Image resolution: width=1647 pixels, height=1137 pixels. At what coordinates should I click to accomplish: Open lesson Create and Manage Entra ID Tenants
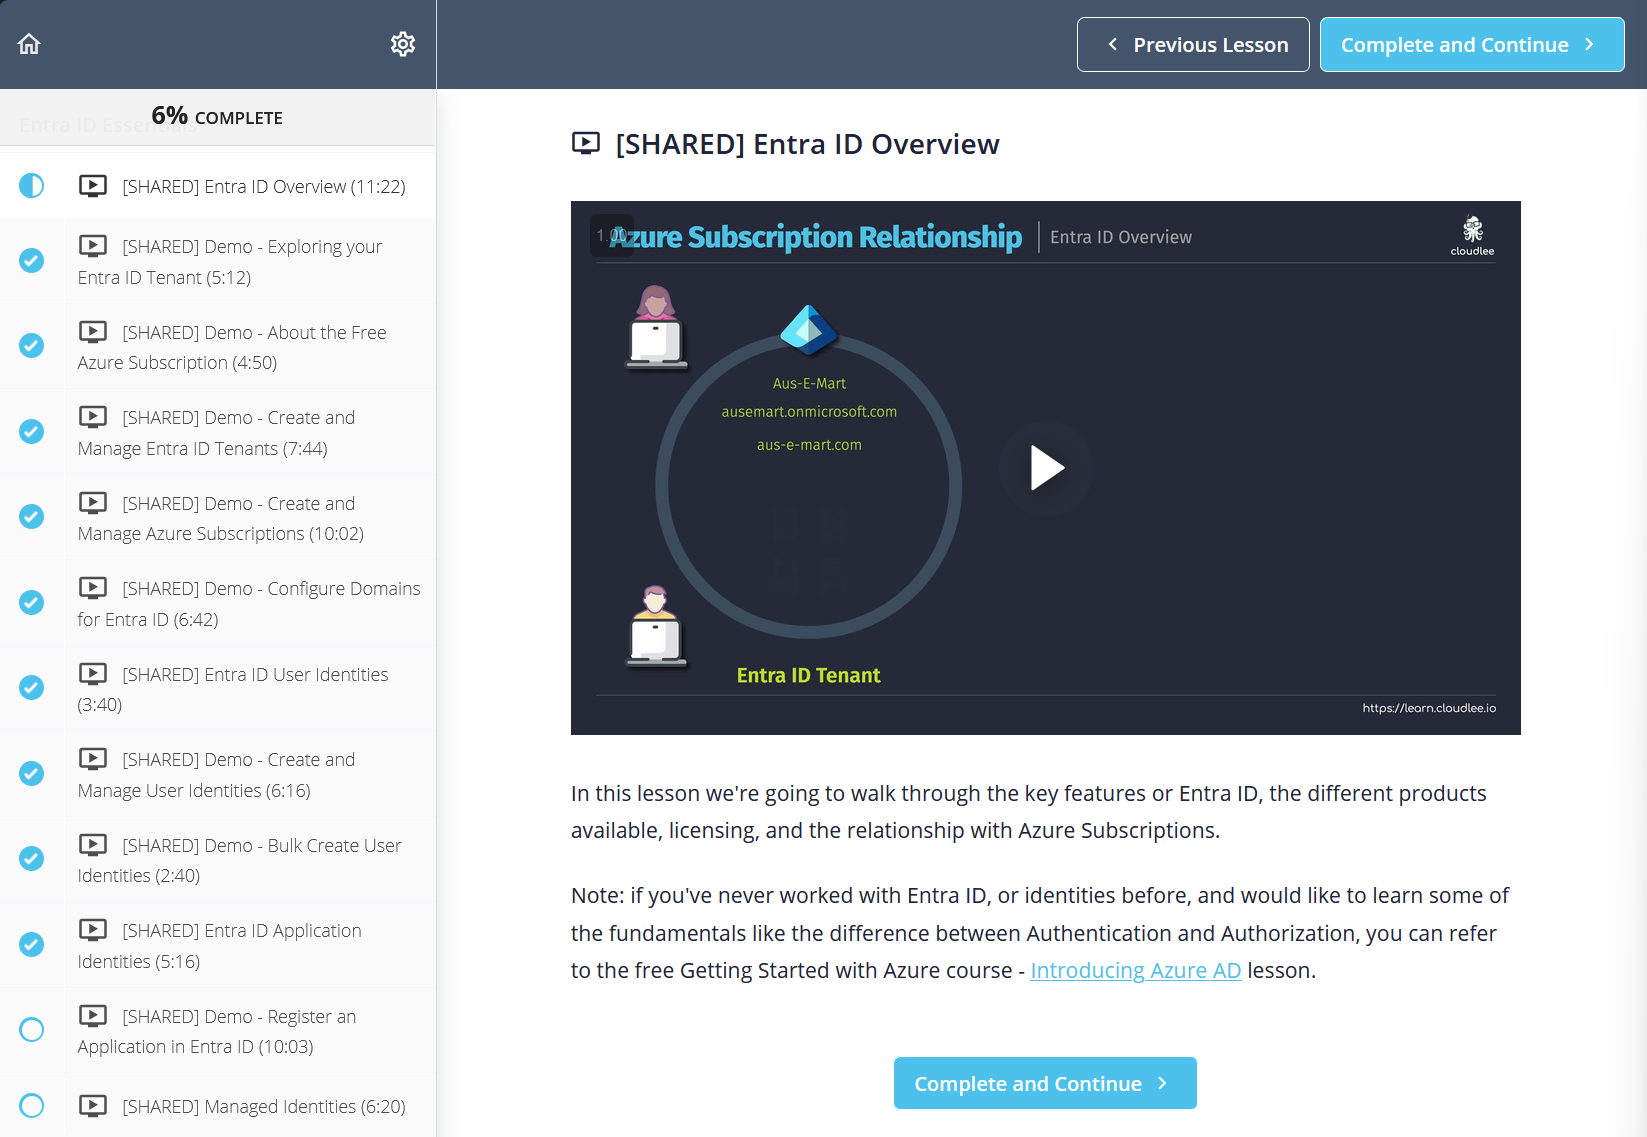click(218, 432)
